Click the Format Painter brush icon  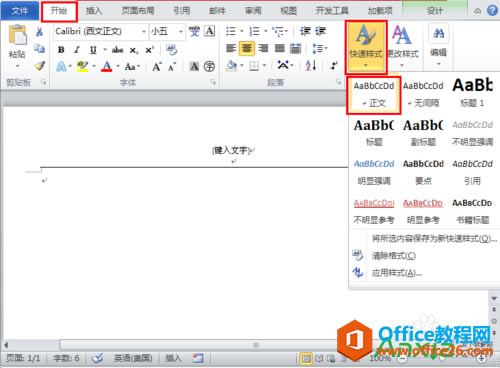(x=40, y=66)
